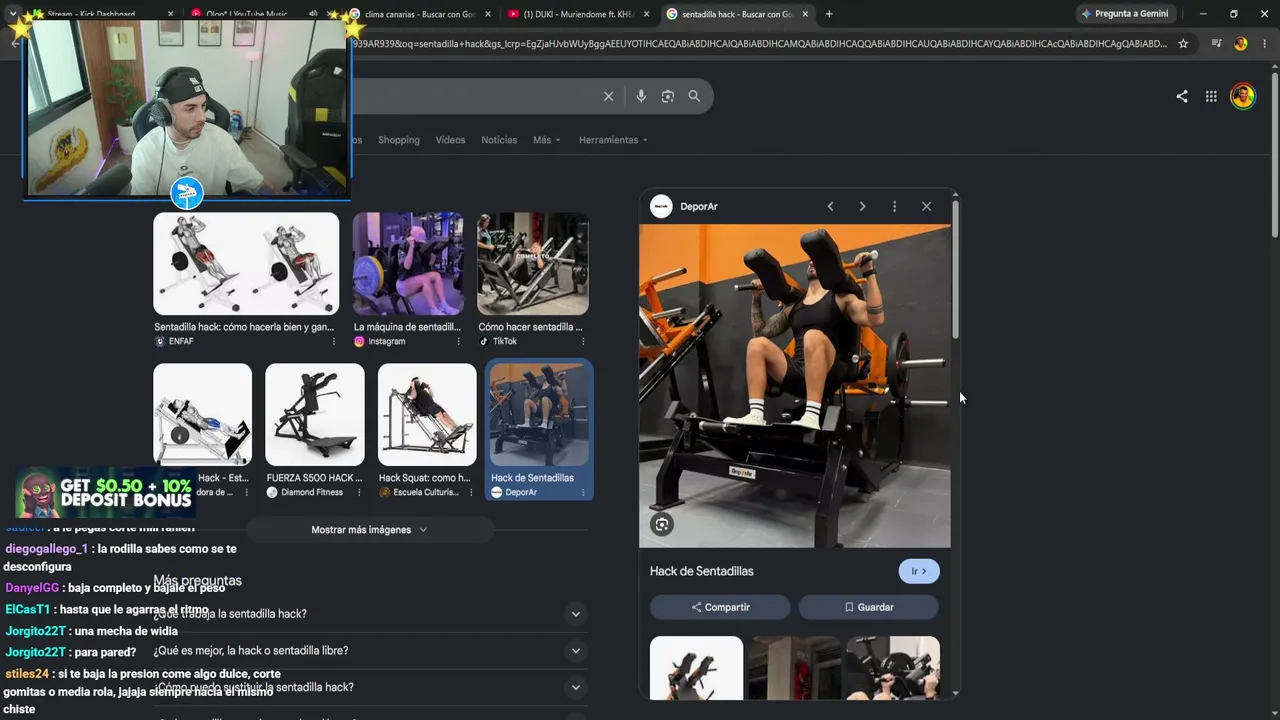The height and width of the screenshot is (720, 1280).
Task: Open the ENFAF sentadilla hack image result
Action: point(246,264)
